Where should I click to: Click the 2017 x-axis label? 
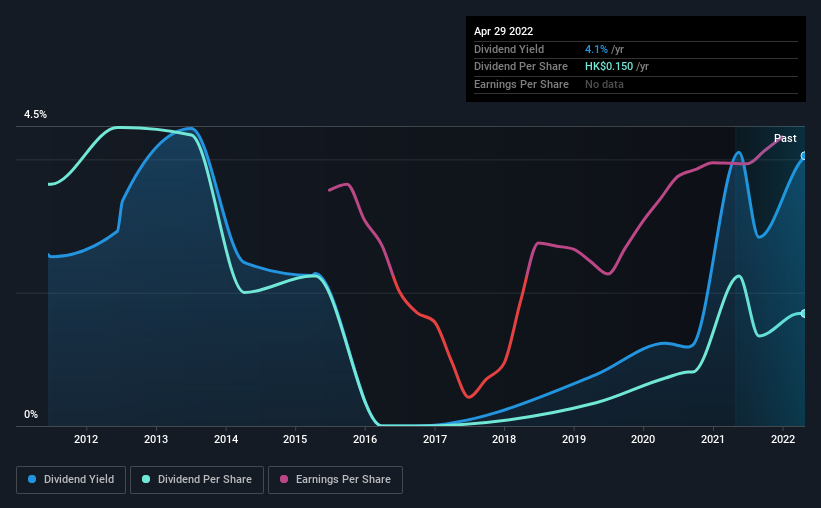[x=435, y=439]
